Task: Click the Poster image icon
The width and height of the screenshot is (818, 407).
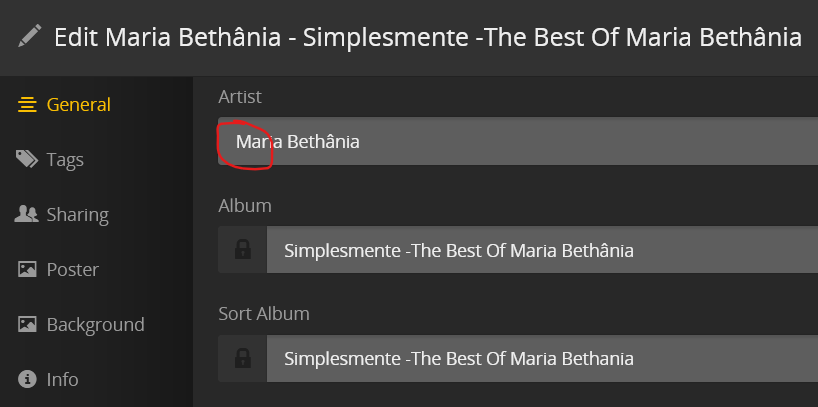Action: click(27, 269)
